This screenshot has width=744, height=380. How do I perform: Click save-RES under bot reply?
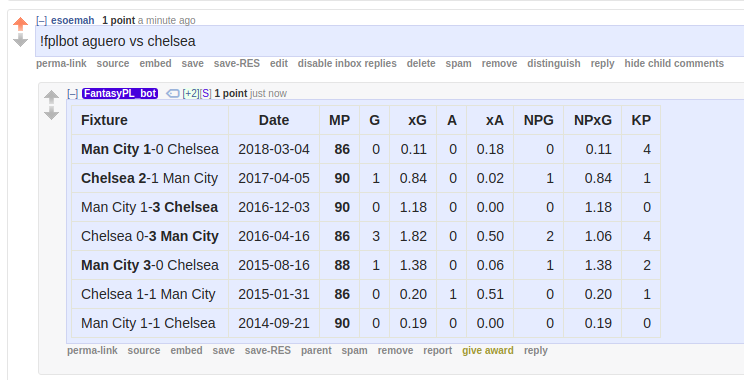pos(268,351)
